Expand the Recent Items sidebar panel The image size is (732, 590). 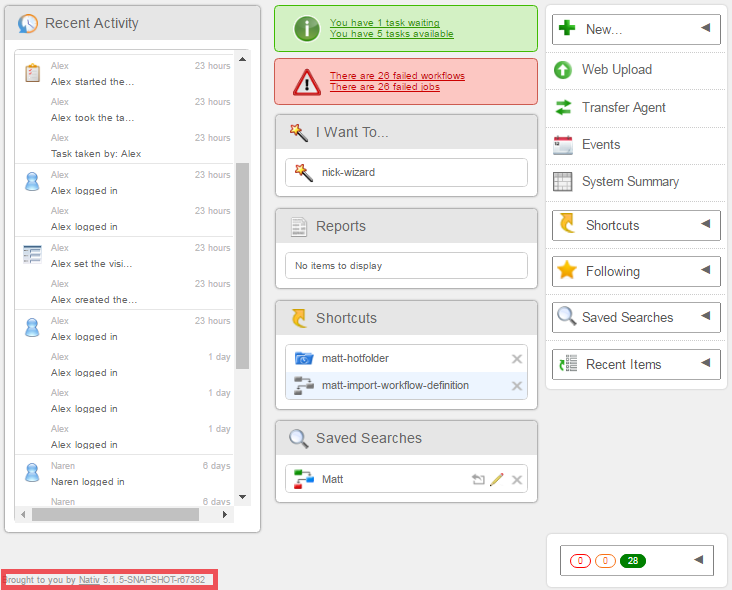[x=705, y=363]
